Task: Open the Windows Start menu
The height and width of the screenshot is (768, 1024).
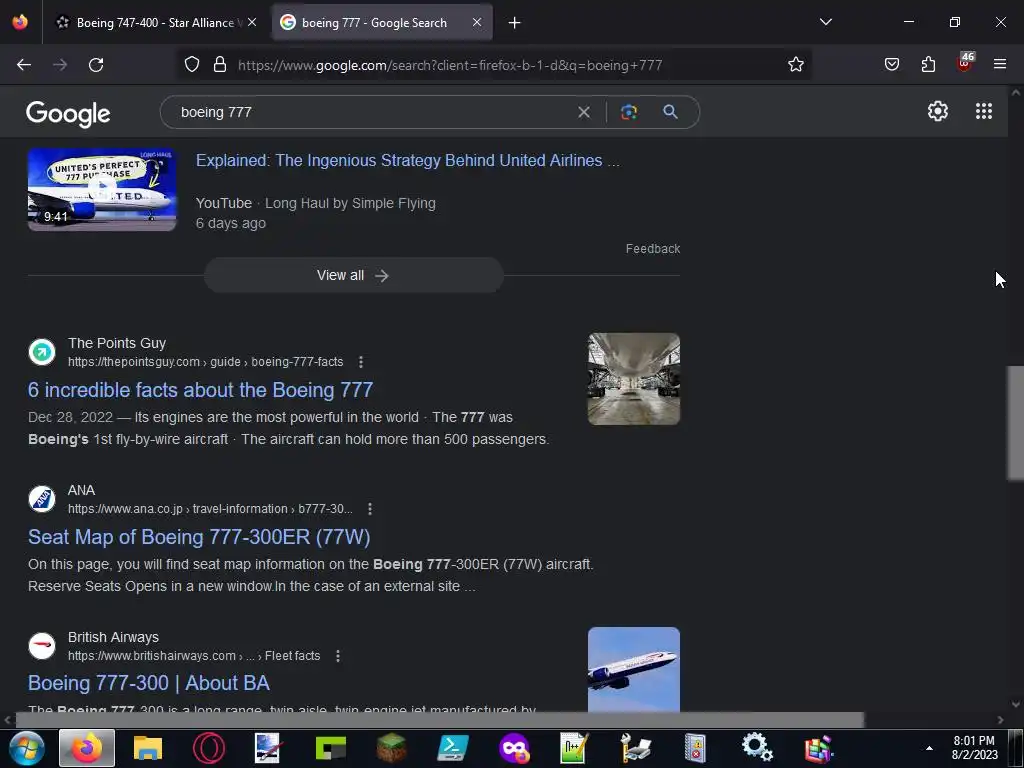Action: click(26, 748)
